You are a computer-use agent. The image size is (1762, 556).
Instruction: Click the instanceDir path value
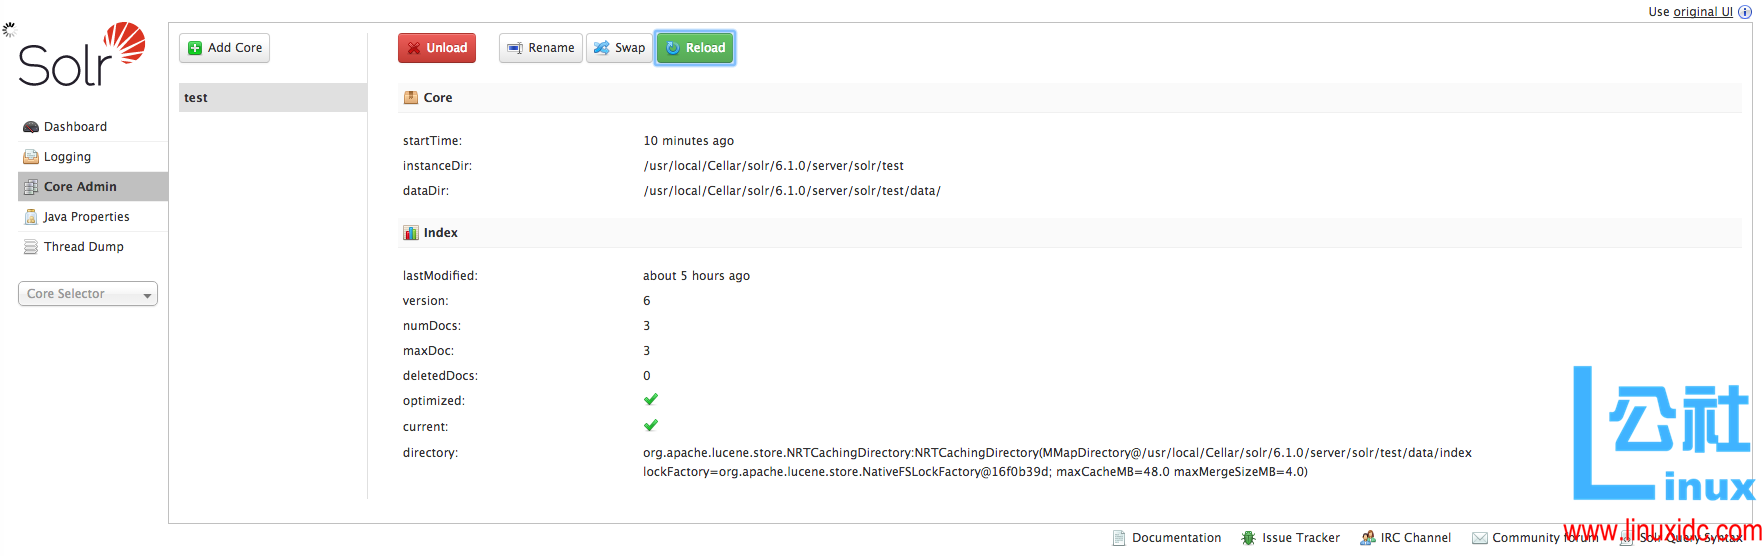773,166
